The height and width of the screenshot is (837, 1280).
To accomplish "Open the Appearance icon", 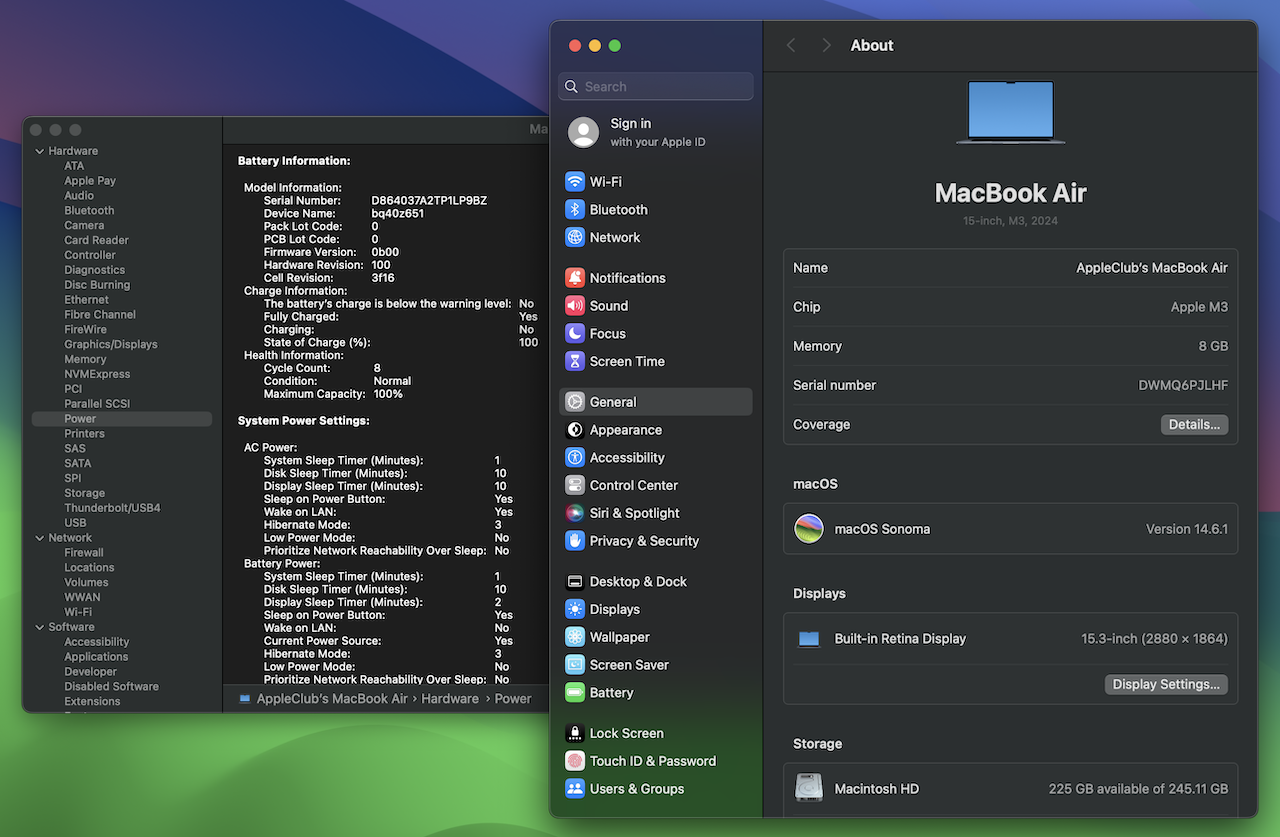I will point(575,430).
